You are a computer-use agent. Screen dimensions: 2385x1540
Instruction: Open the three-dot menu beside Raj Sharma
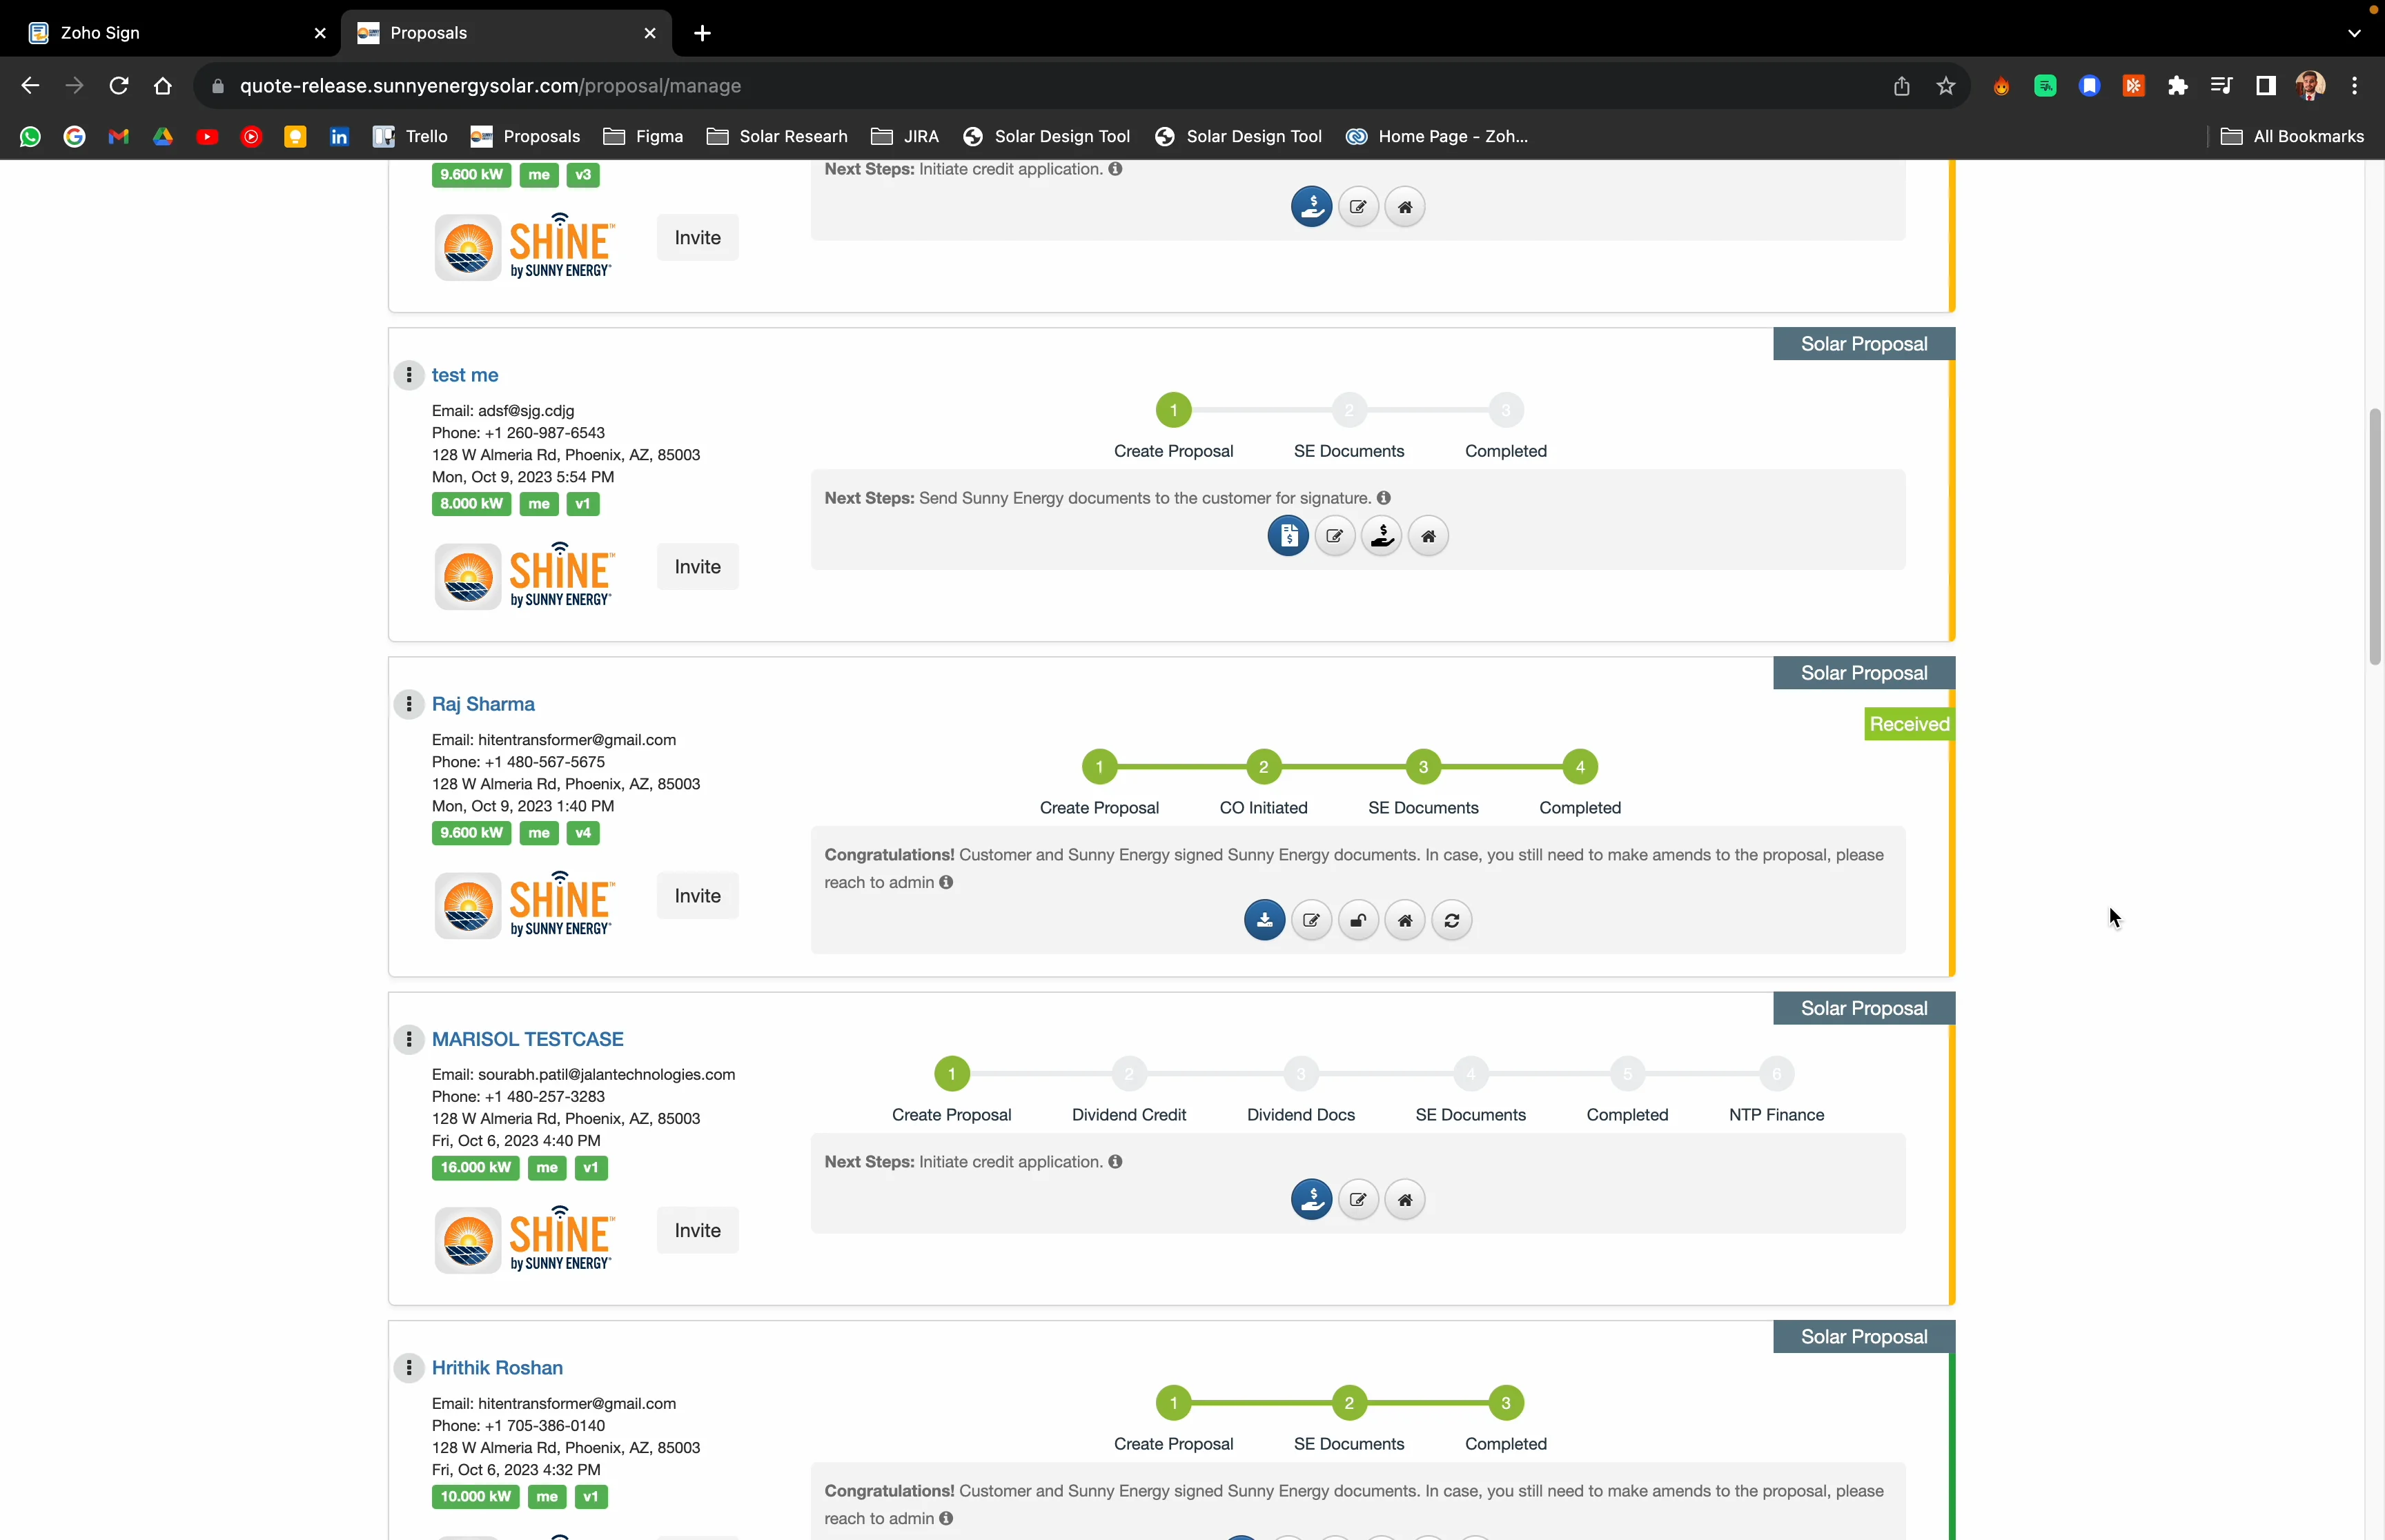[x=410, y=704]
